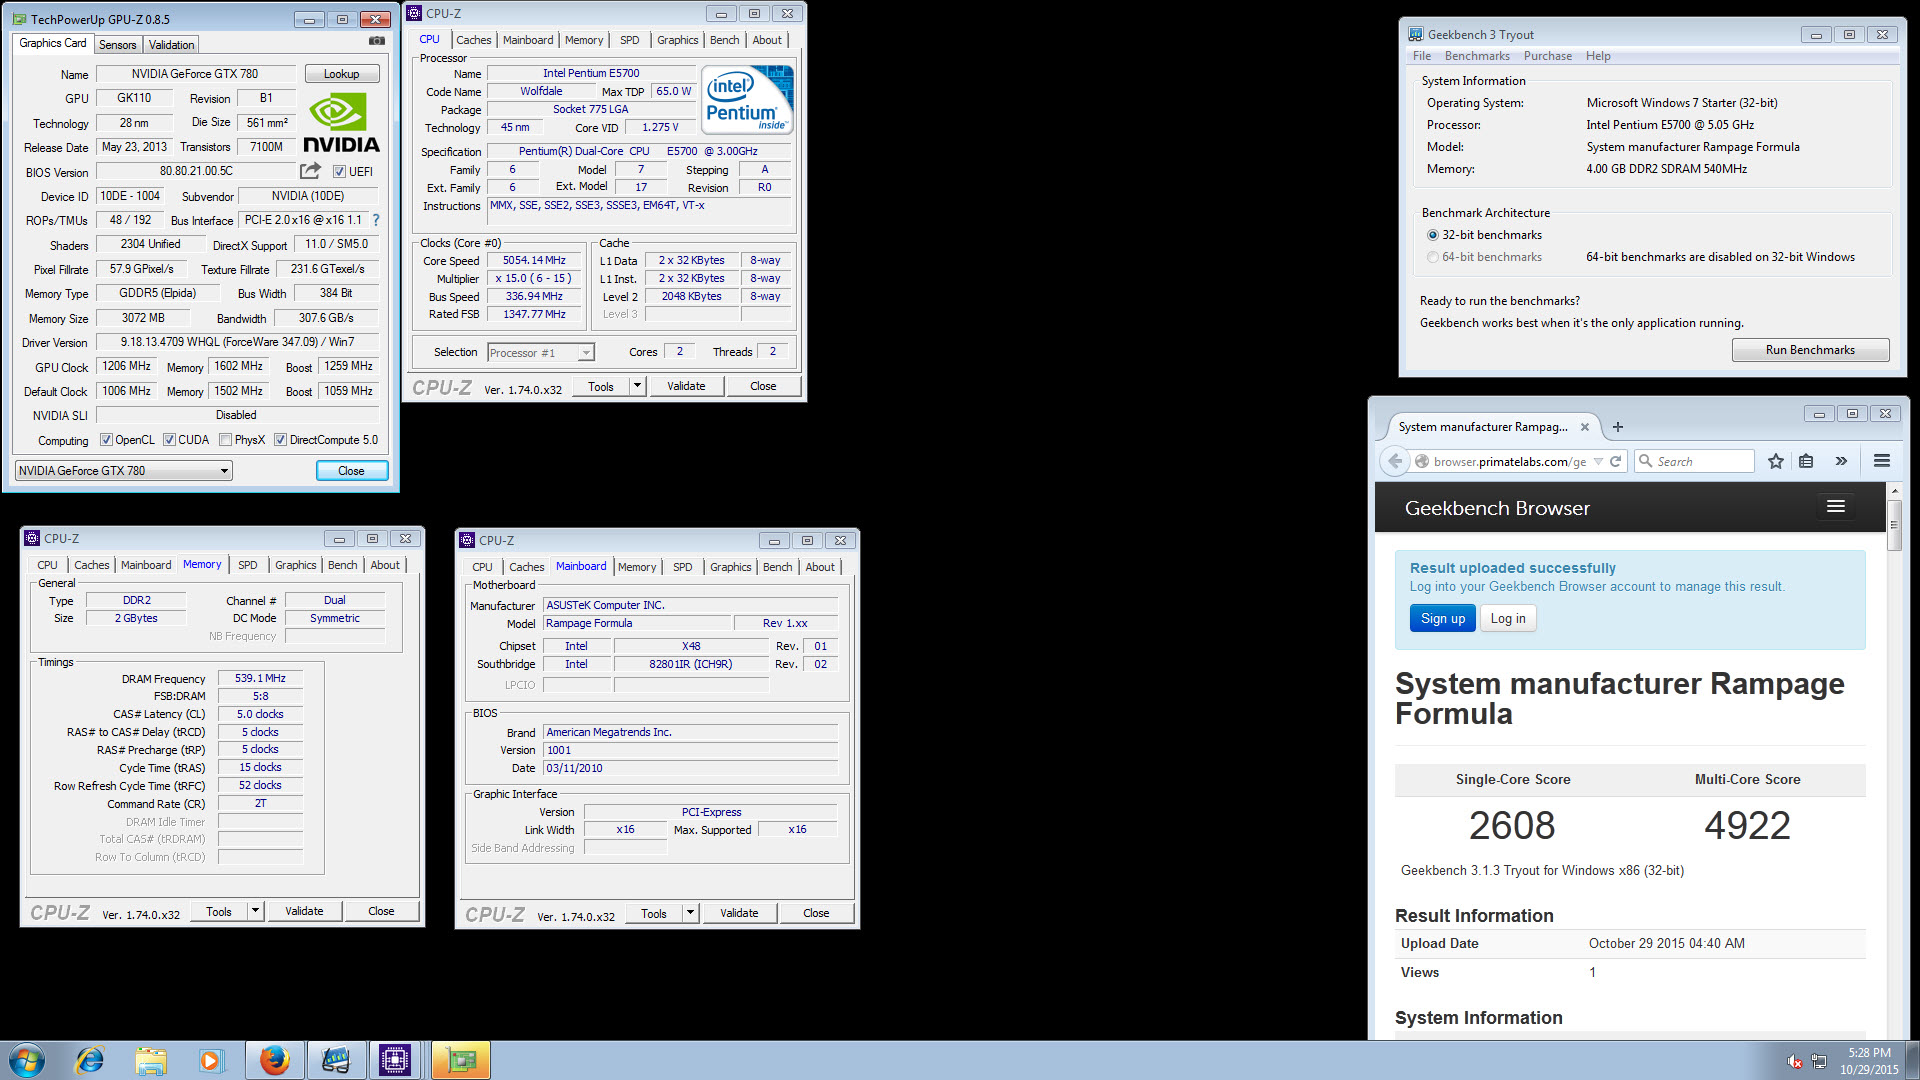Viewport: 1920px width, 1080px height.
Task: Click Tools button in CPU-Z Mainboard window
Action: pyautogui.click(x=654, y=913)
